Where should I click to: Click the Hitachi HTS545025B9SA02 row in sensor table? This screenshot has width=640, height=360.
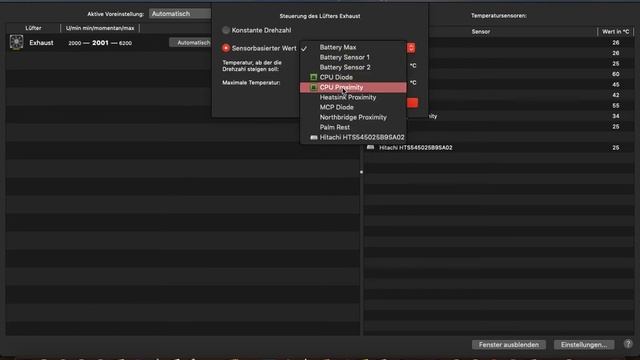point(499,148)
